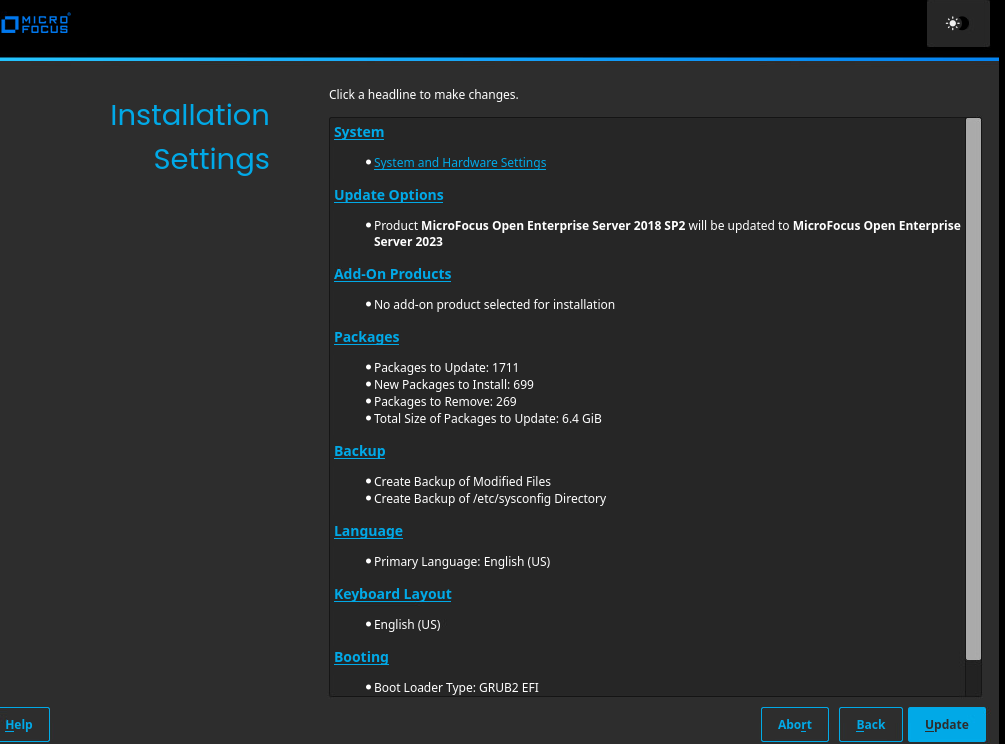The width and height of the screenshot is (1005, 744).
Task: Open System and Hardware Settings link
Action: [x=460, y=163]
